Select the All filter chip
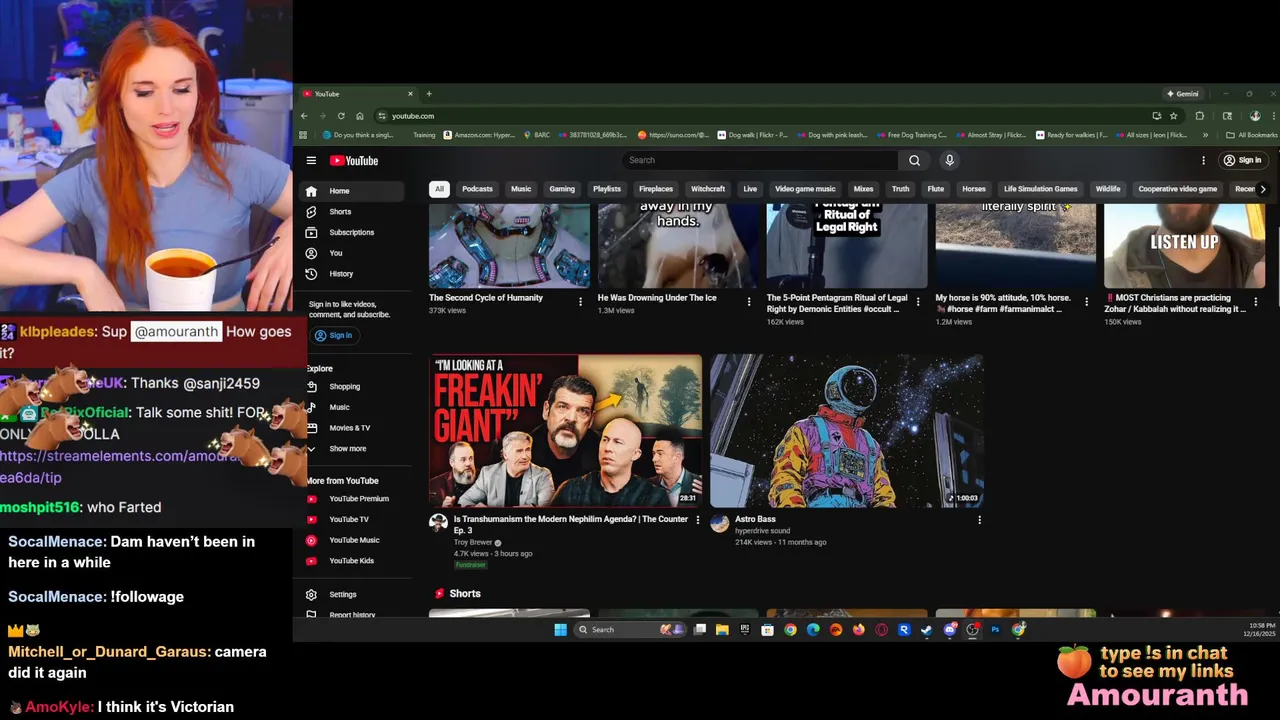Viewport: 1280px width, 720px height. pos(439,189)
